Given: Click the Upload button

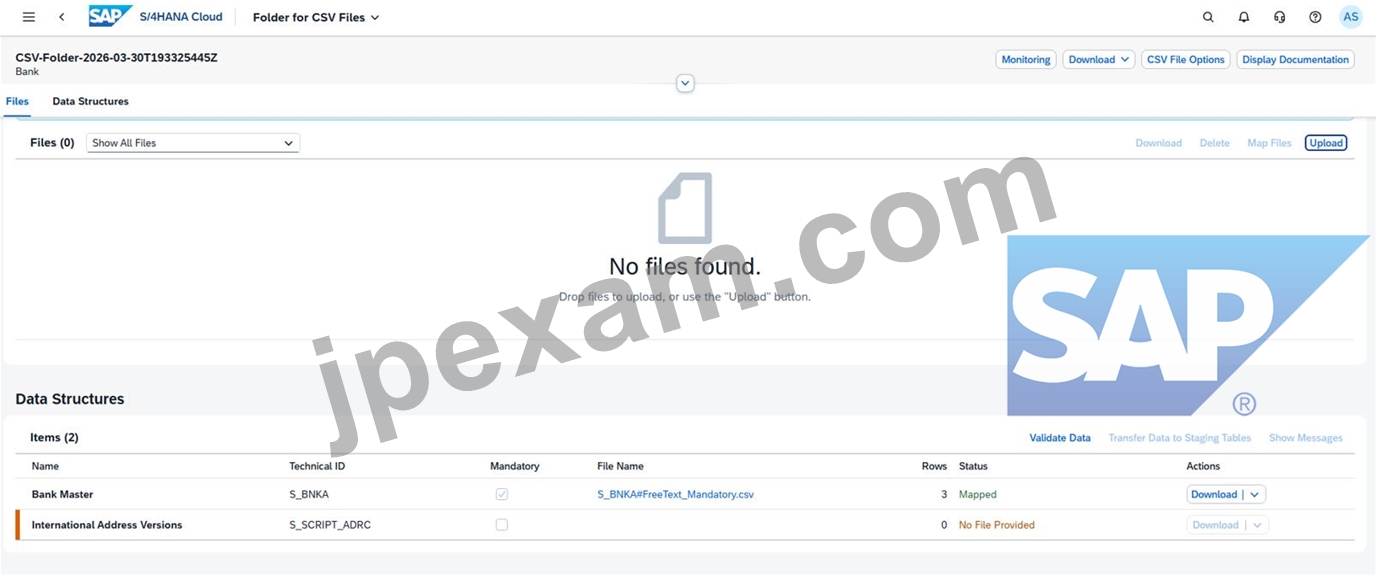Looking at the screenshot, I should 1326,143.
